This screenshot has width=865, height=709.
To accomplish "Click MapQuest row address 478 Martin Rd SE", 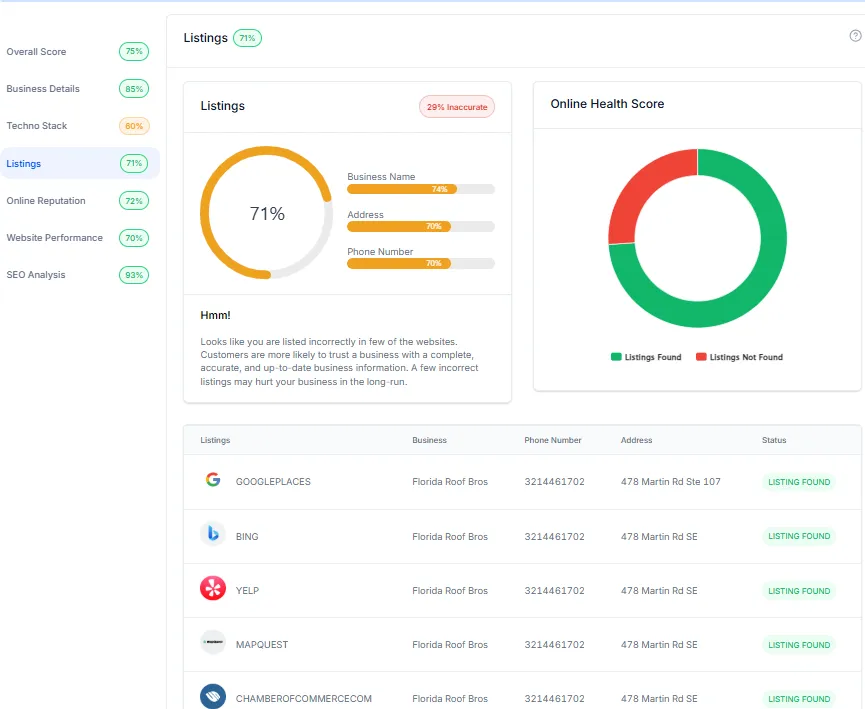I will click(659, 644).
